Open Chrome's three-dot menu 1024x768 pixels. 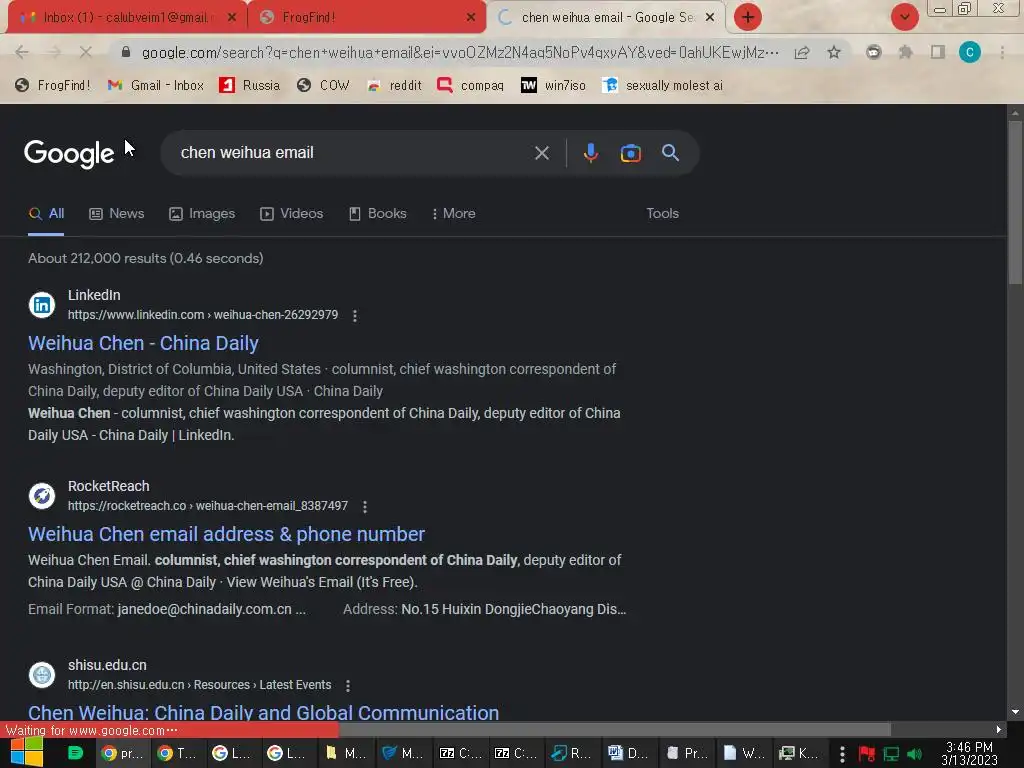click(1002, 52)
